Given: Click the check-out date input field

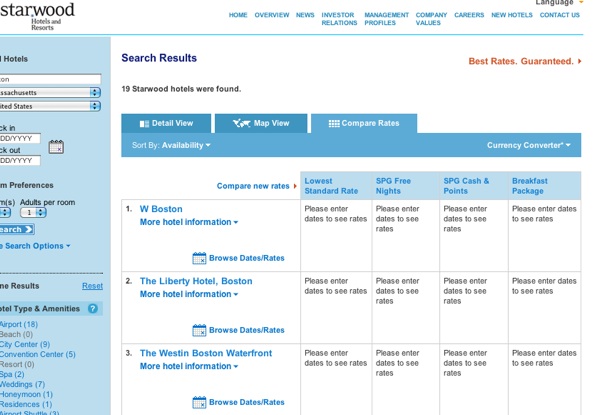Looking at the screenshot, I should pyautogui.click(x=20, y=161).
